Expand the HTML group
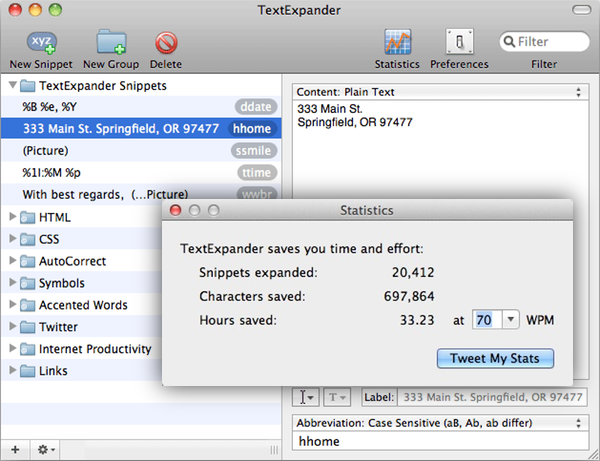This screenshot has width=600, height=461. click(x=13, y=217)
